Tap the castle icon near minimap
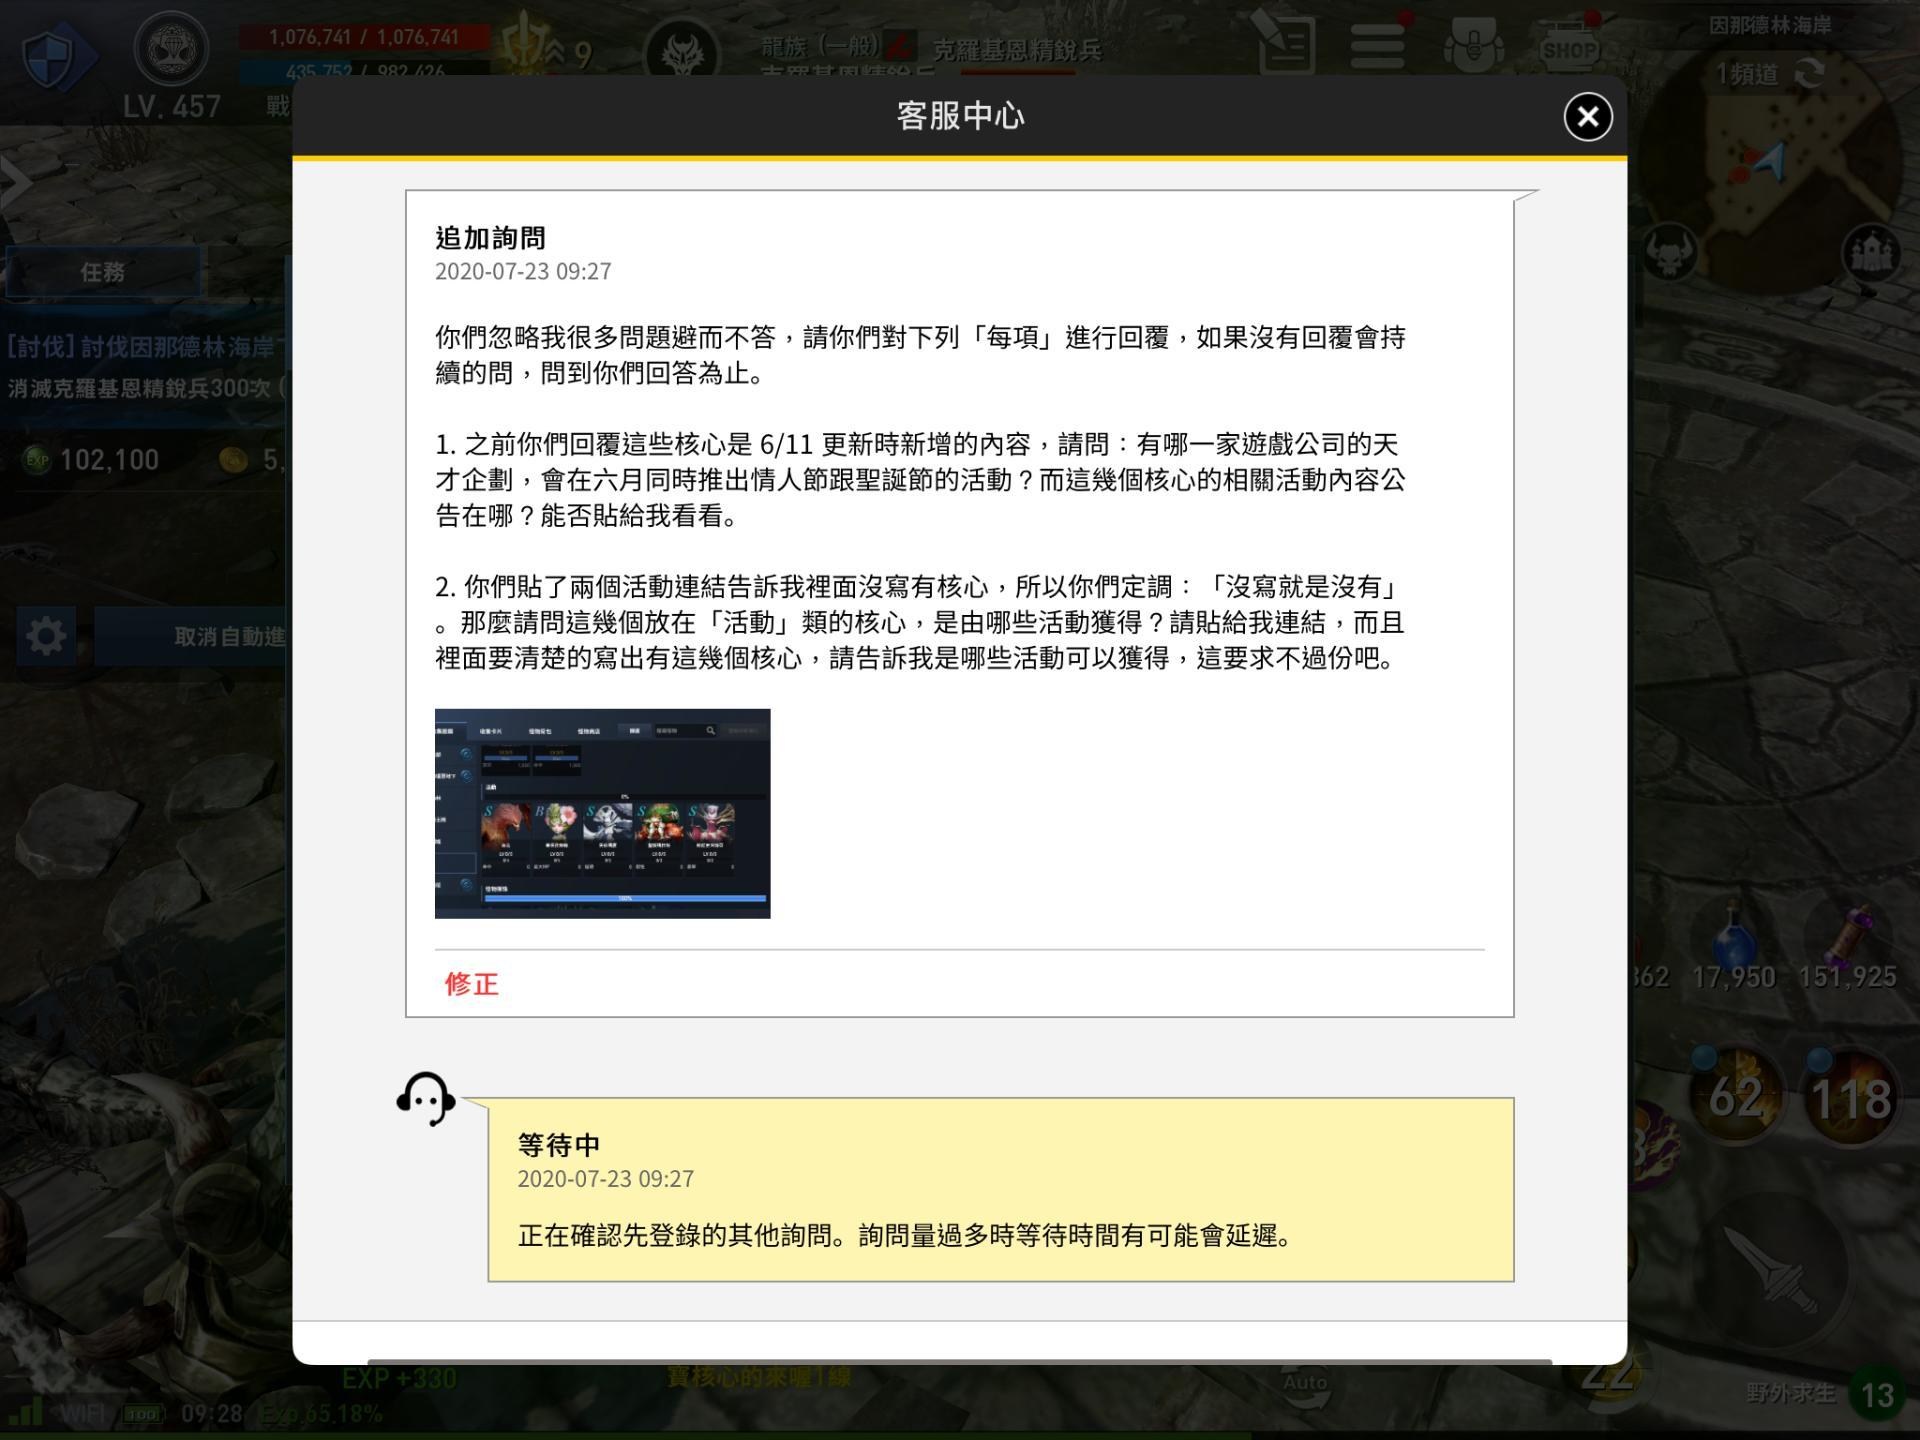 [1871, 254]
